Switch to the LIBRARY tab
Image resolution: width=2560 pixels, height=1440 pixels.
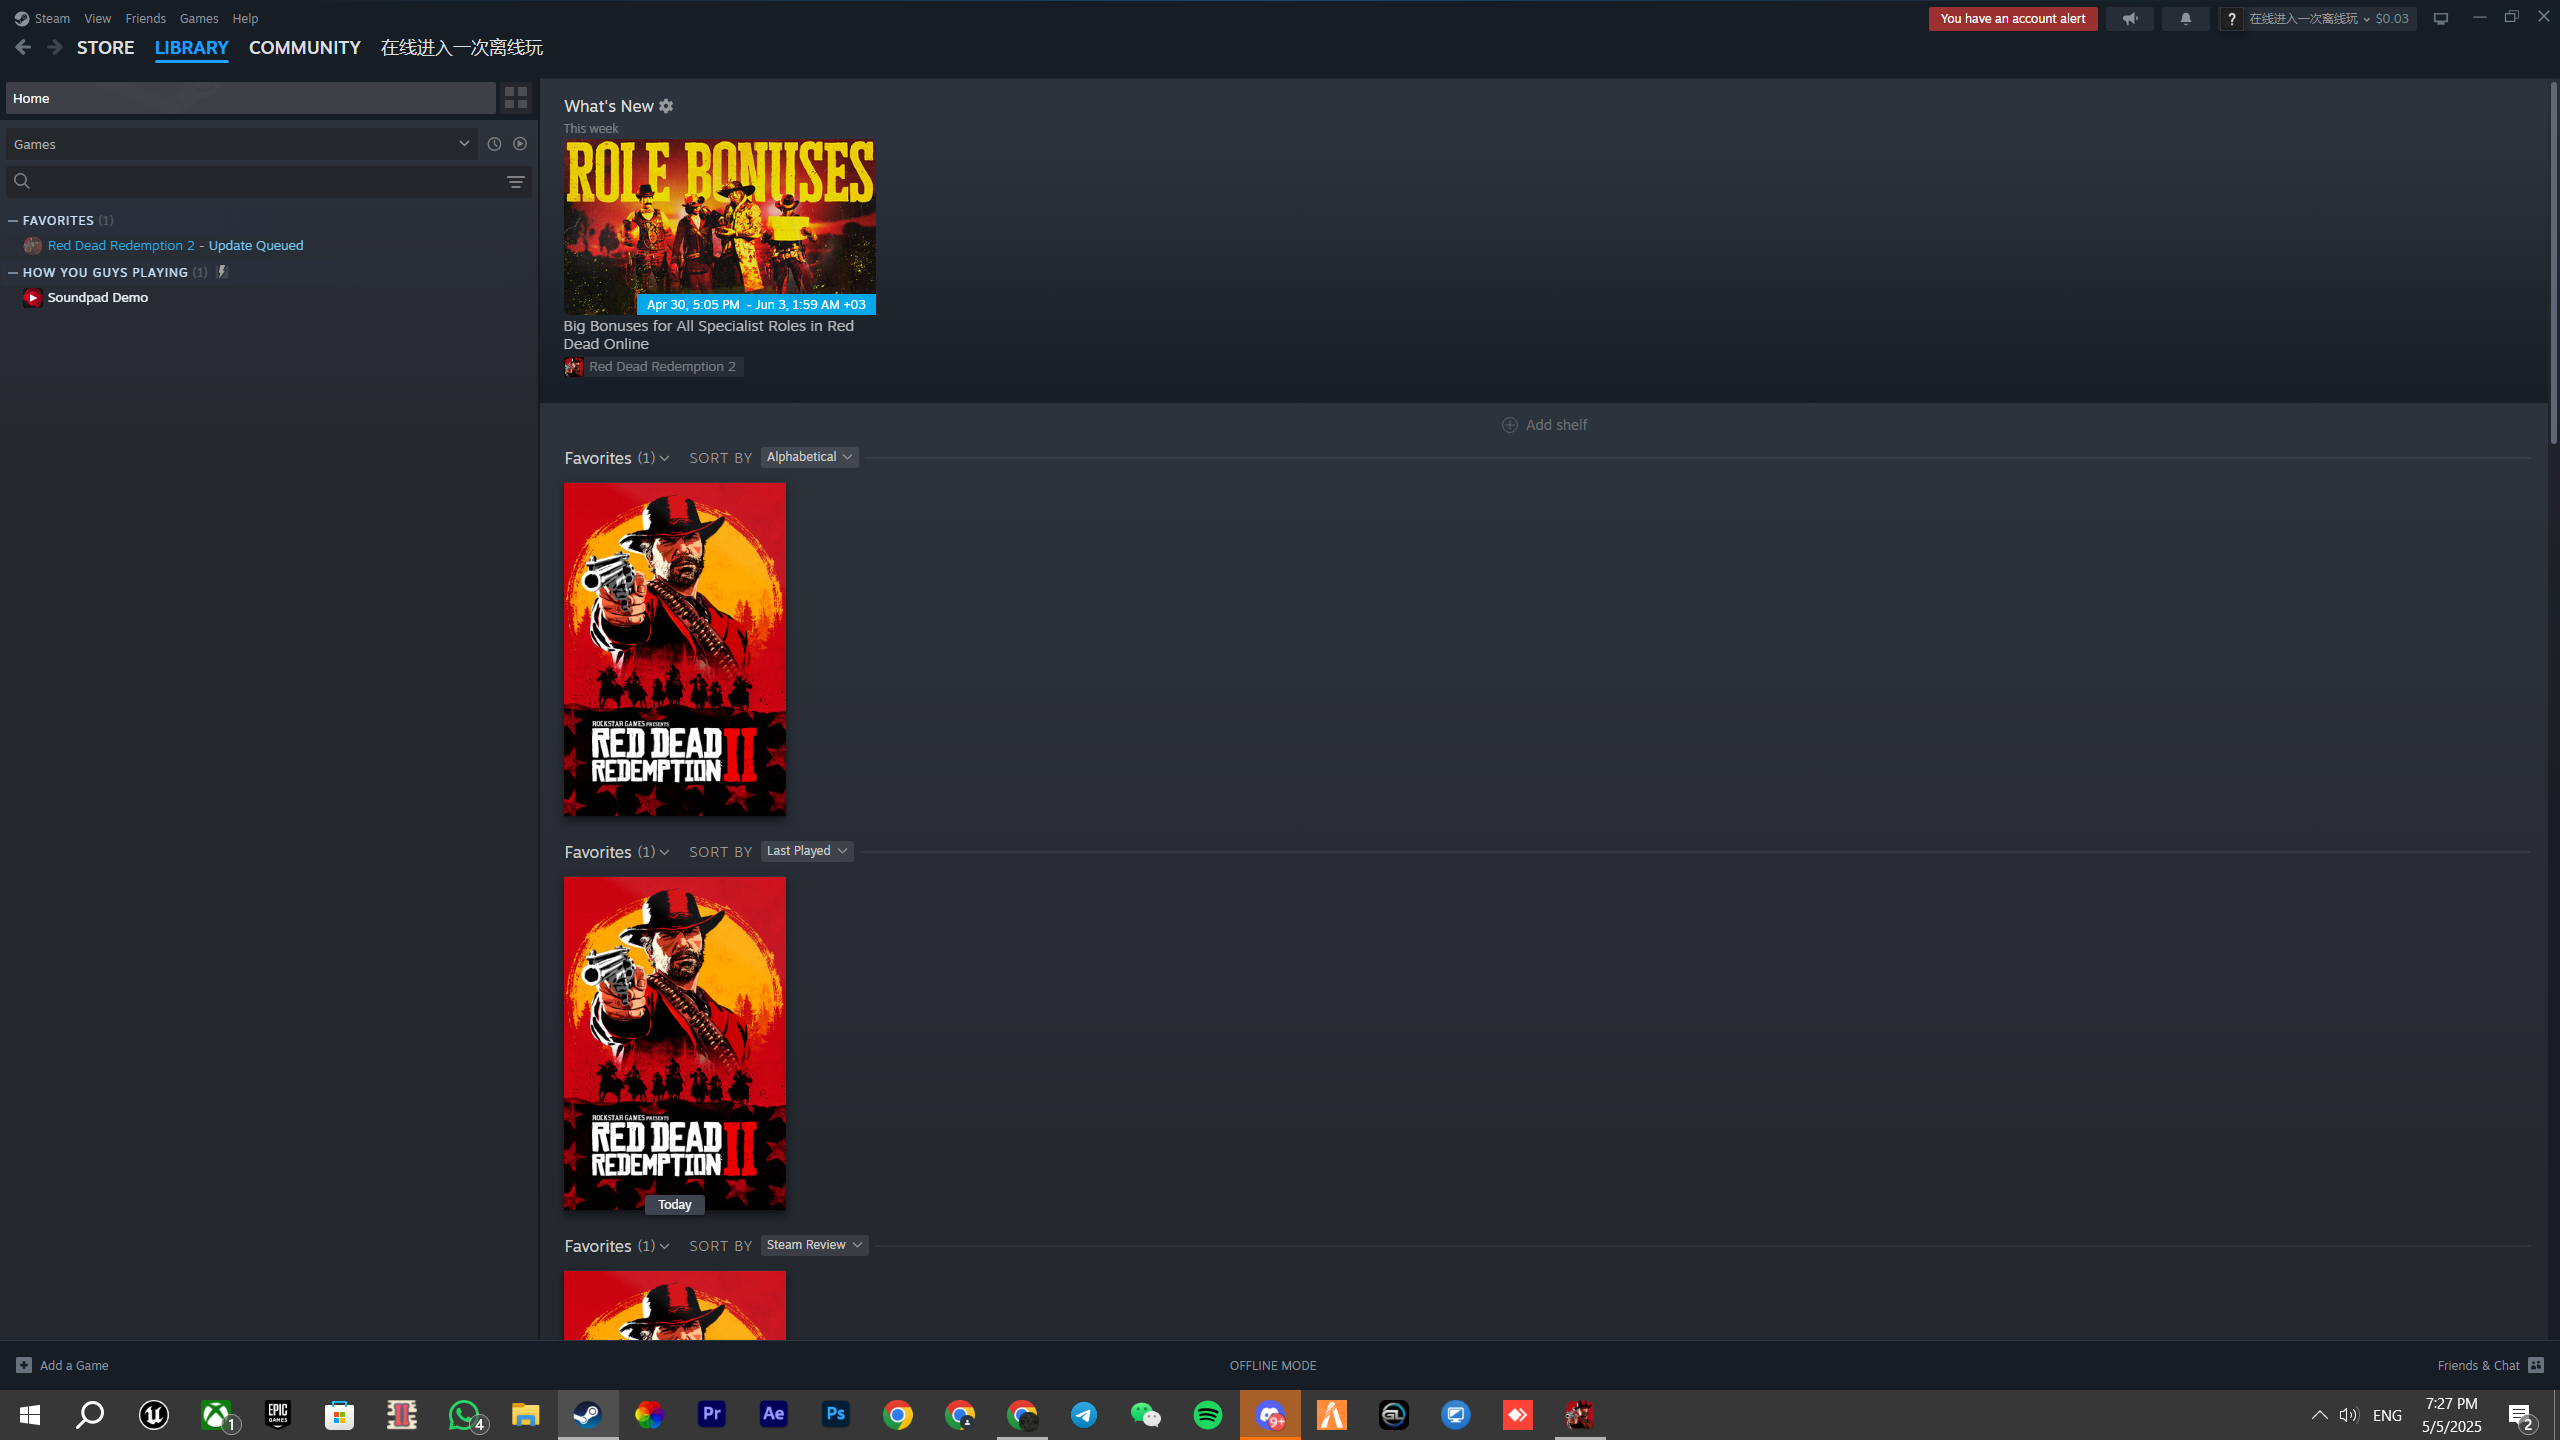click(192, 47)
